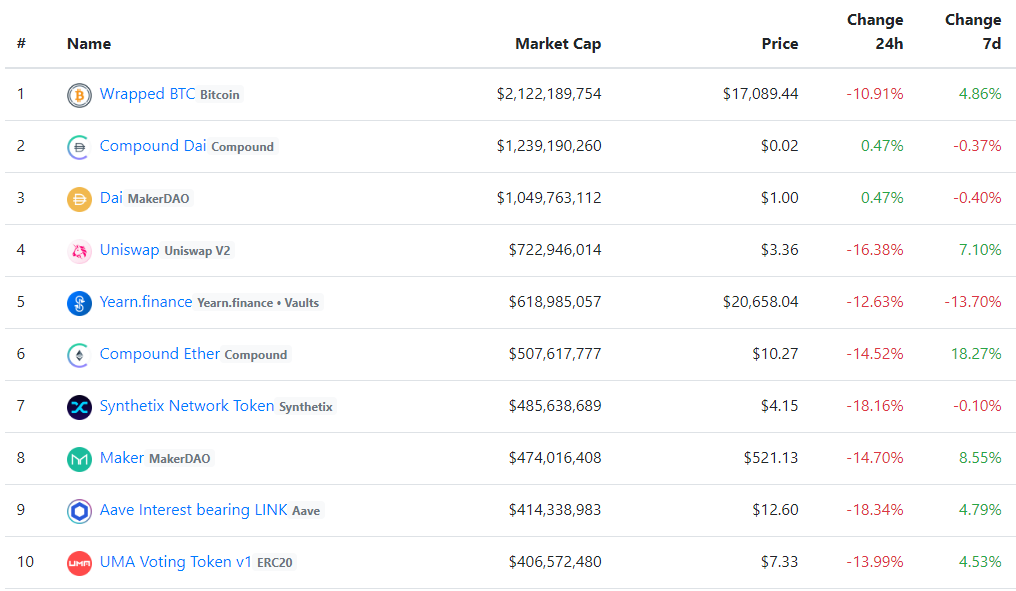The width and height of the screenshot is (1016, 591).
Task: Click the Maker green logo icon
Action: pyautogui.click(x=79, y=459)
